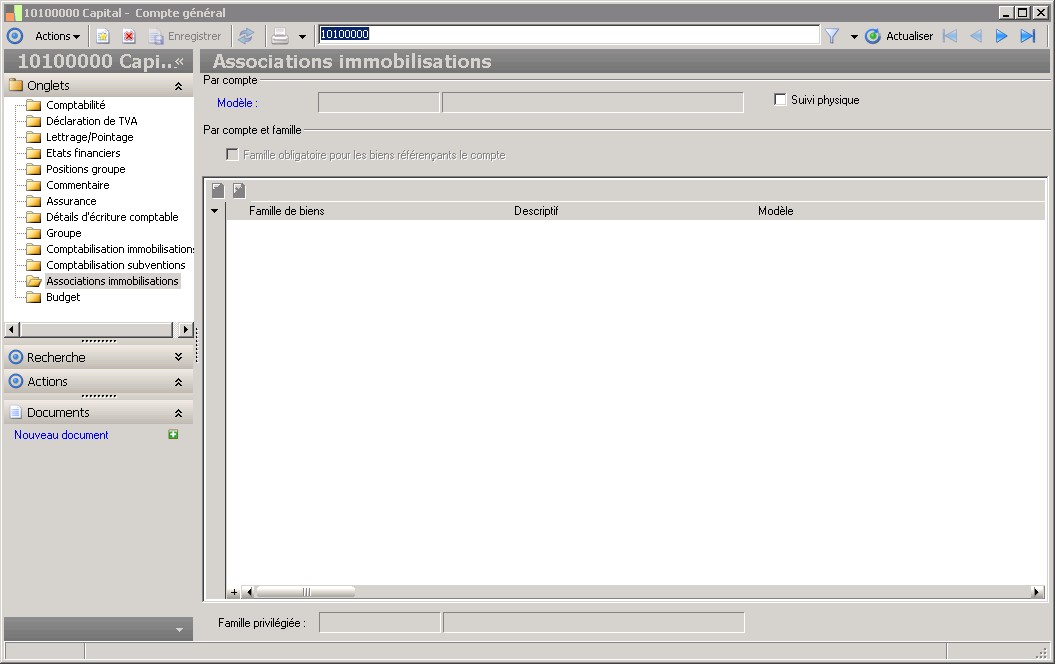Click the new record toolbar icon
1055x664 pixels.
pyautogui.click(x=102, y=36)
